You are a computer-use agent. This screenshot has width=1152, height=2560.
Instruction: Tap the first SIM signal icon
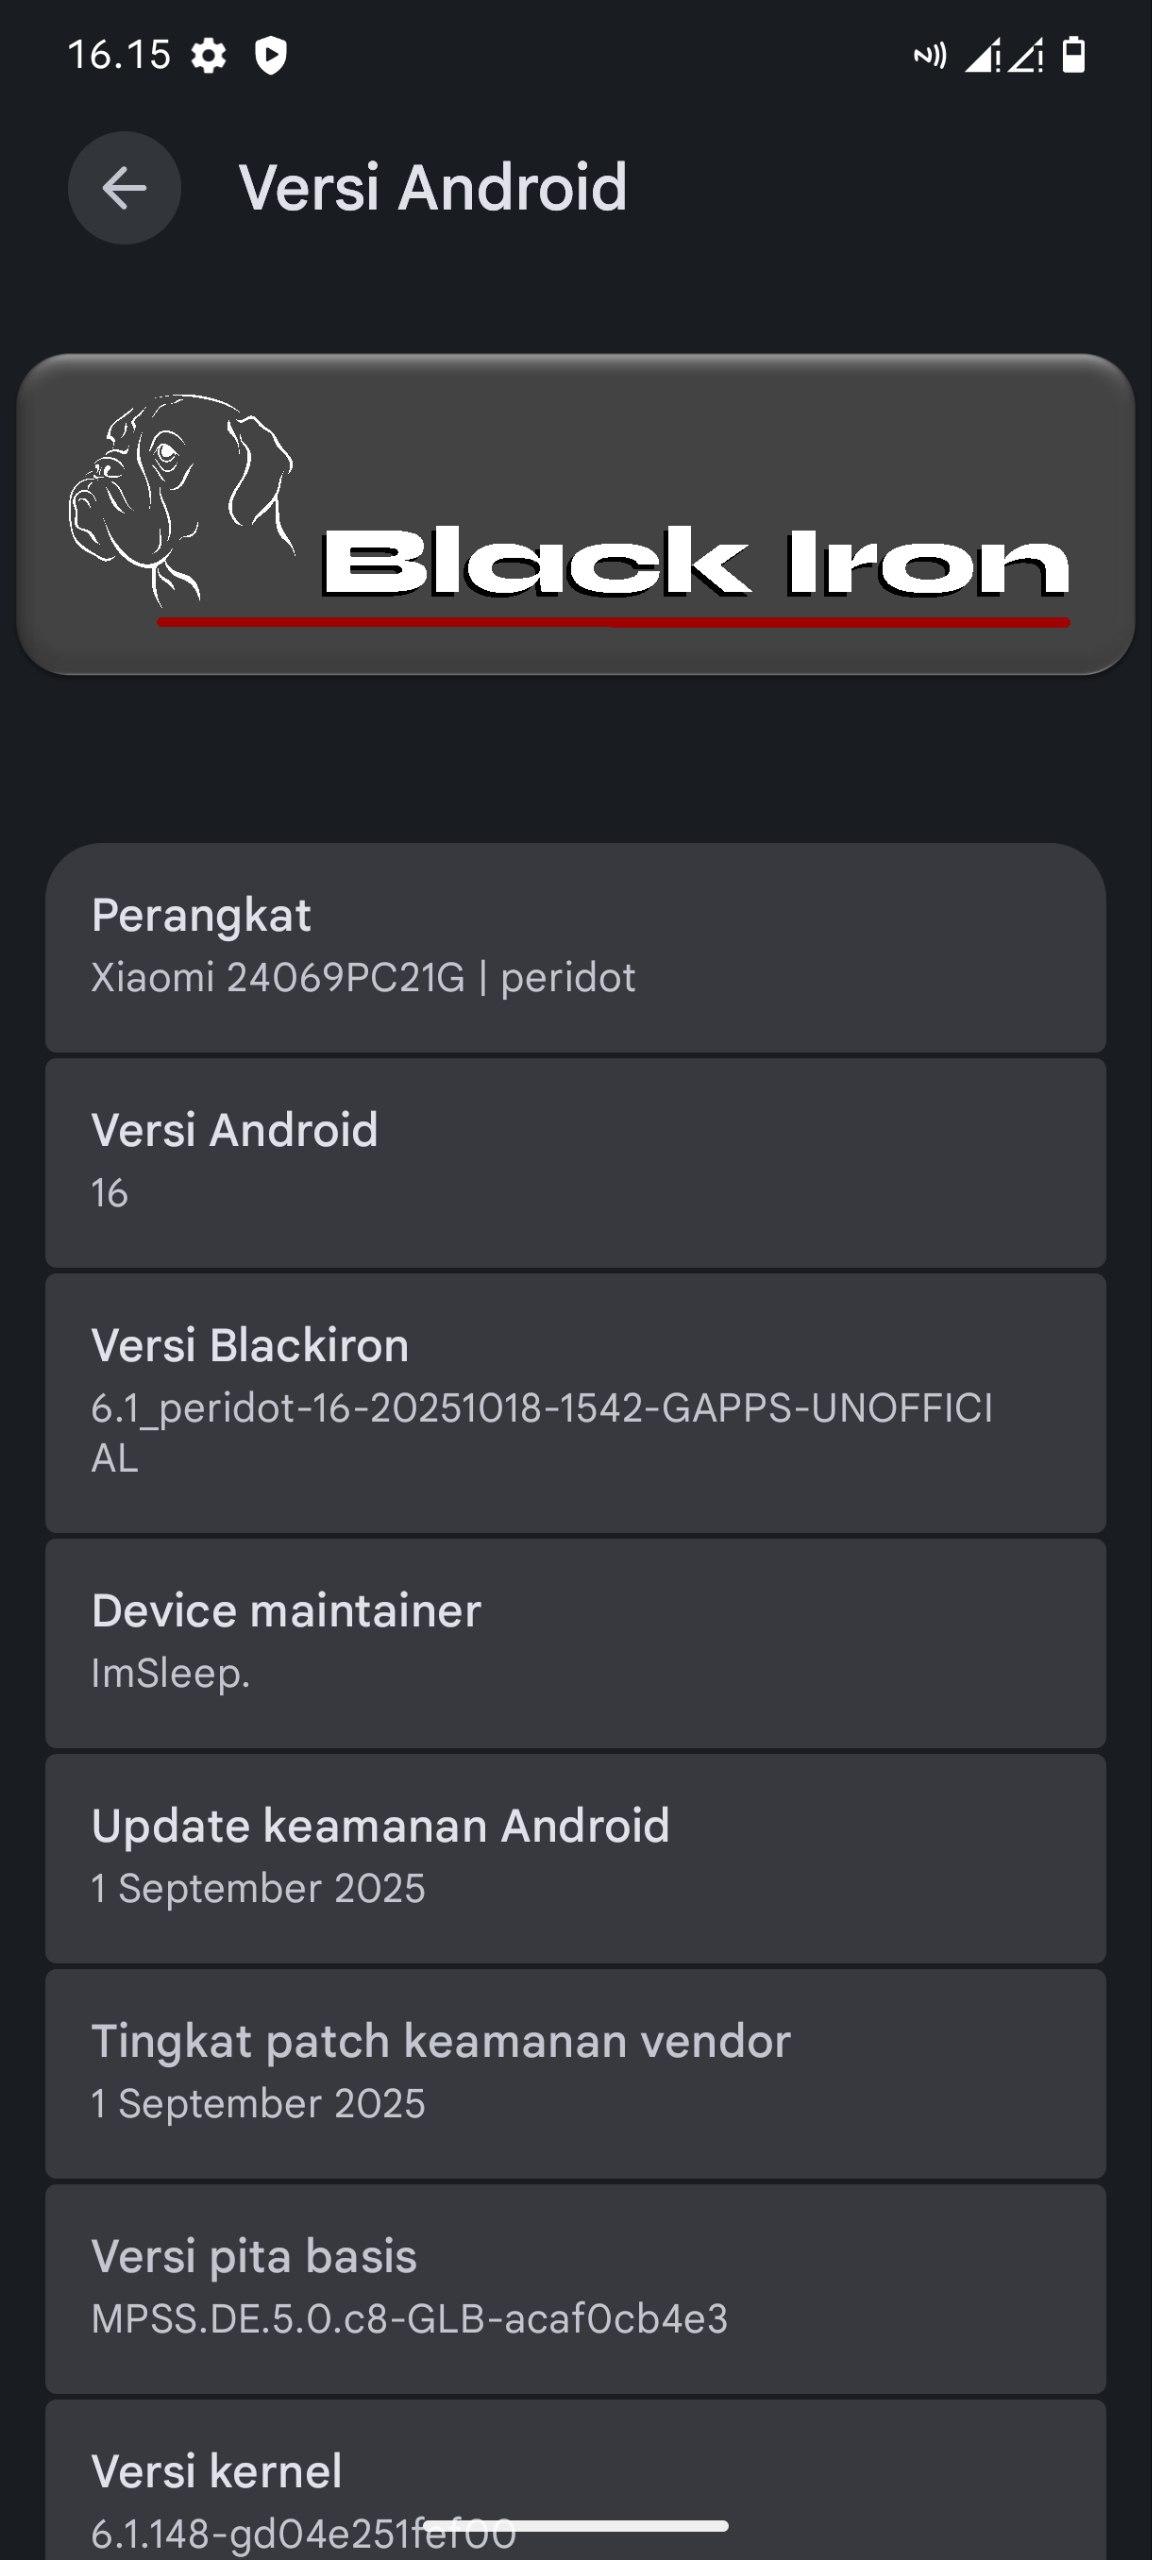982,56
